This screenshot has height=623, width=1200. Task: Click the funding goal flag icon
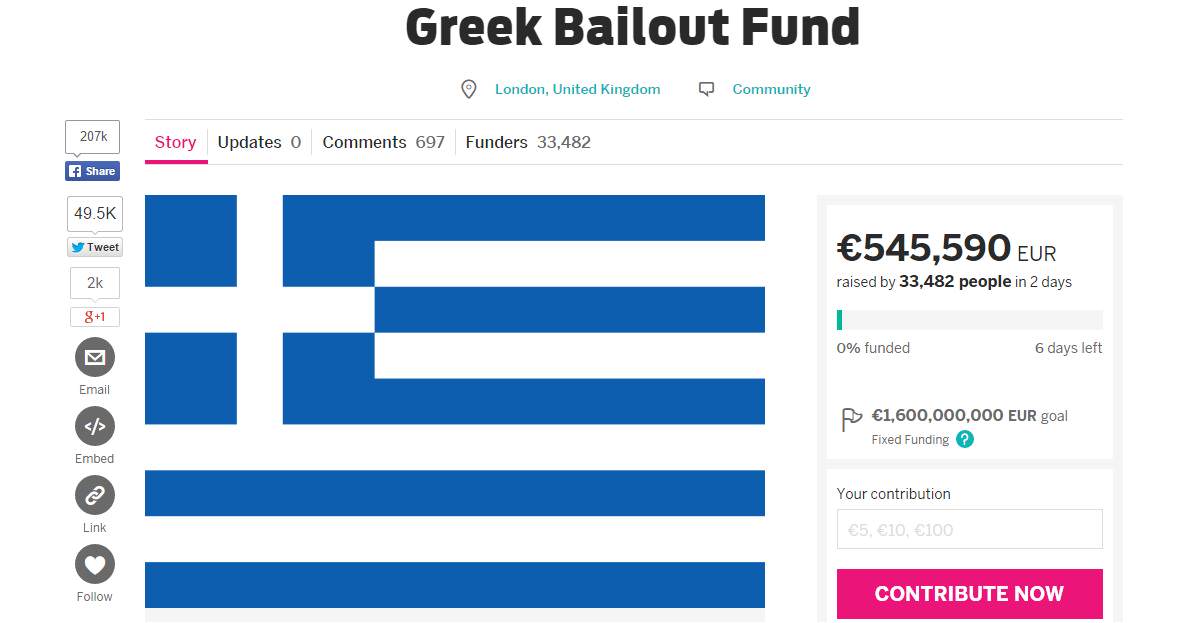851,419
